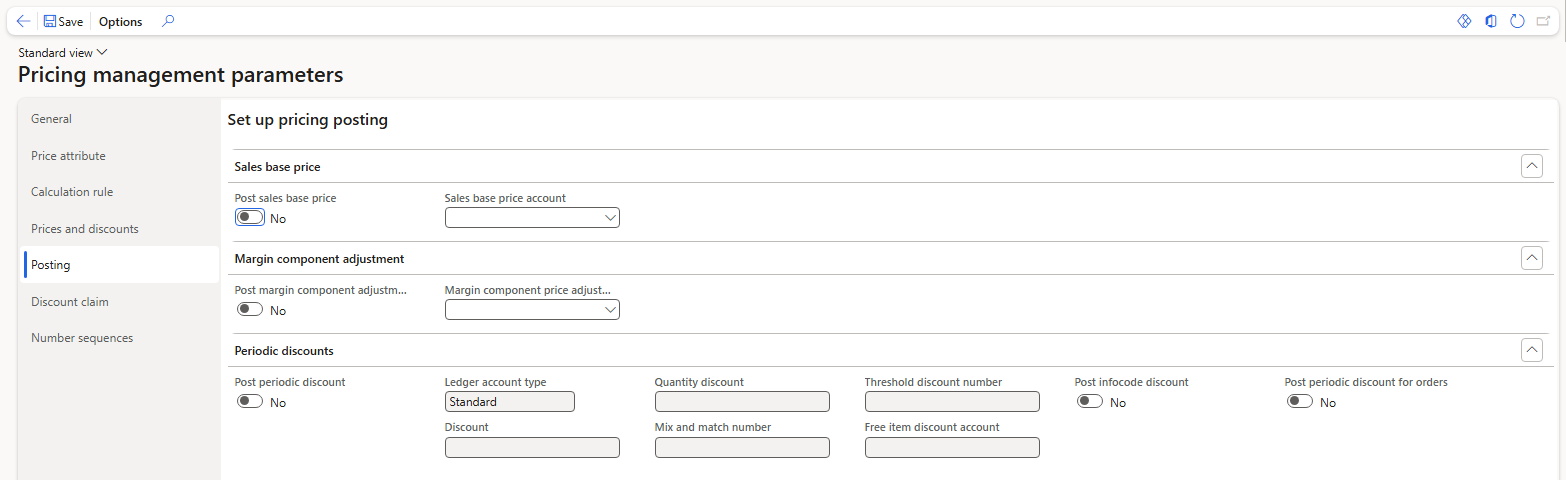
Task: Toggle Post sales base price
Action: coord(250,218)
